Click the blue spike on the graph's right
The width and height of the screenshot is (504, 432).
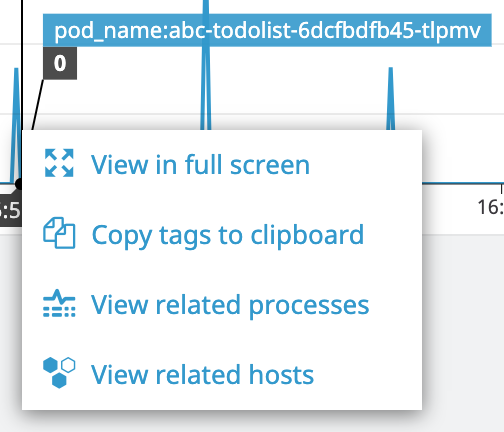click(x=391, y=99)
